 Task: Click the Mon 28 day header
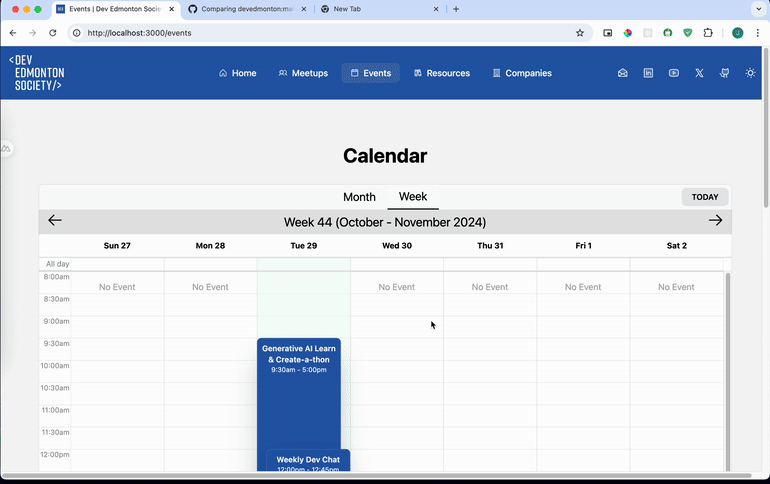coord(210,245)
